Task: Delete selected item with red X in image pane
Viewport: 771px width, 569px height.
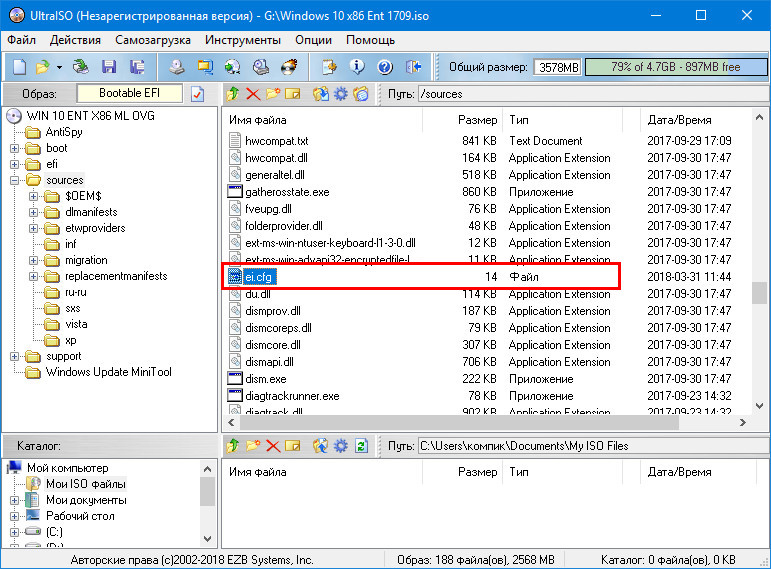Action: tap(253, 93)
